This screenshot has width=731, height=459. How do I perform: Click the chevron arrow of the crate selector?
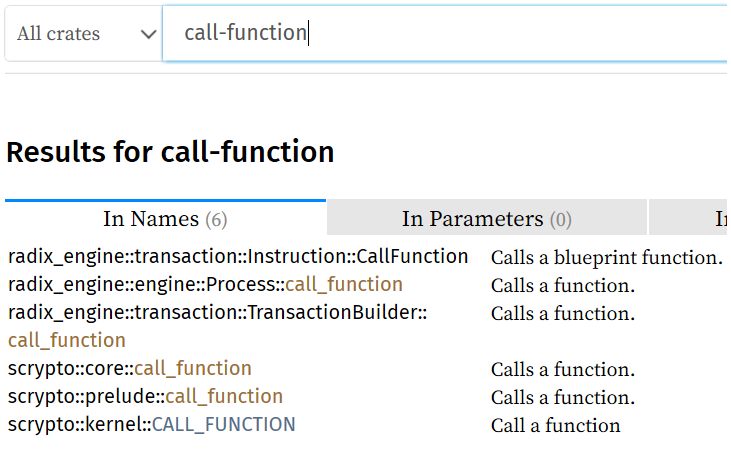click(x=149, y=34)
